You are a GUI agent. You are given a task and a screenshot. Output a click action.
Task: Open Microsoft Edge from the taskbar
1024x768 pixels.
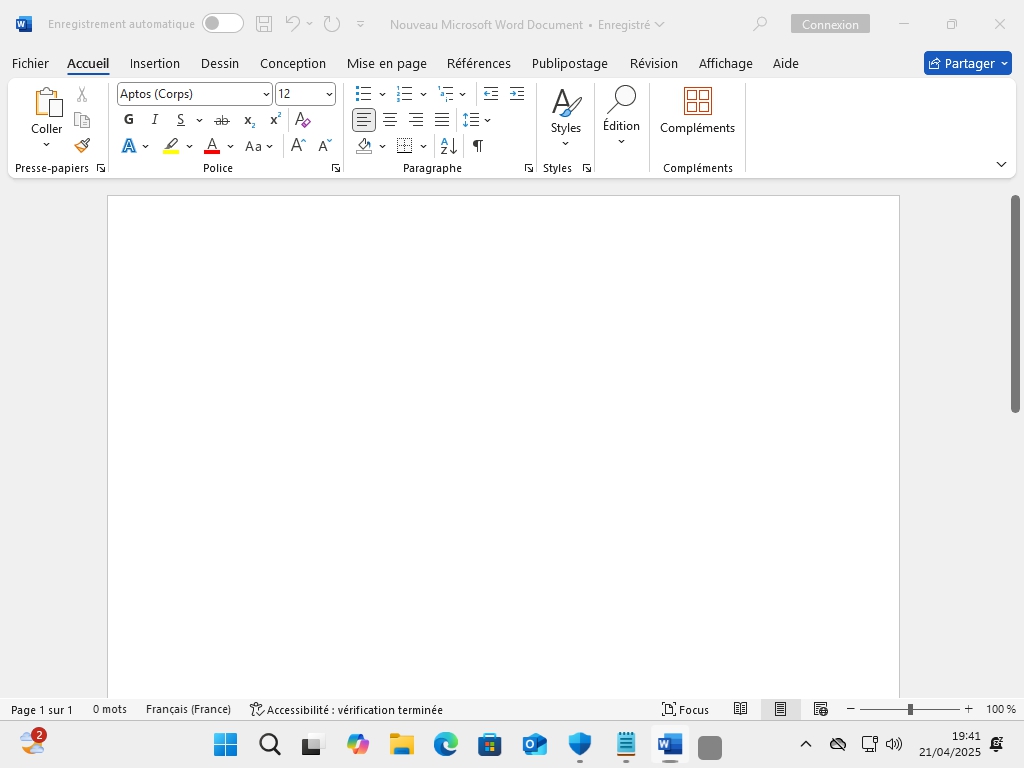(445, 745)
